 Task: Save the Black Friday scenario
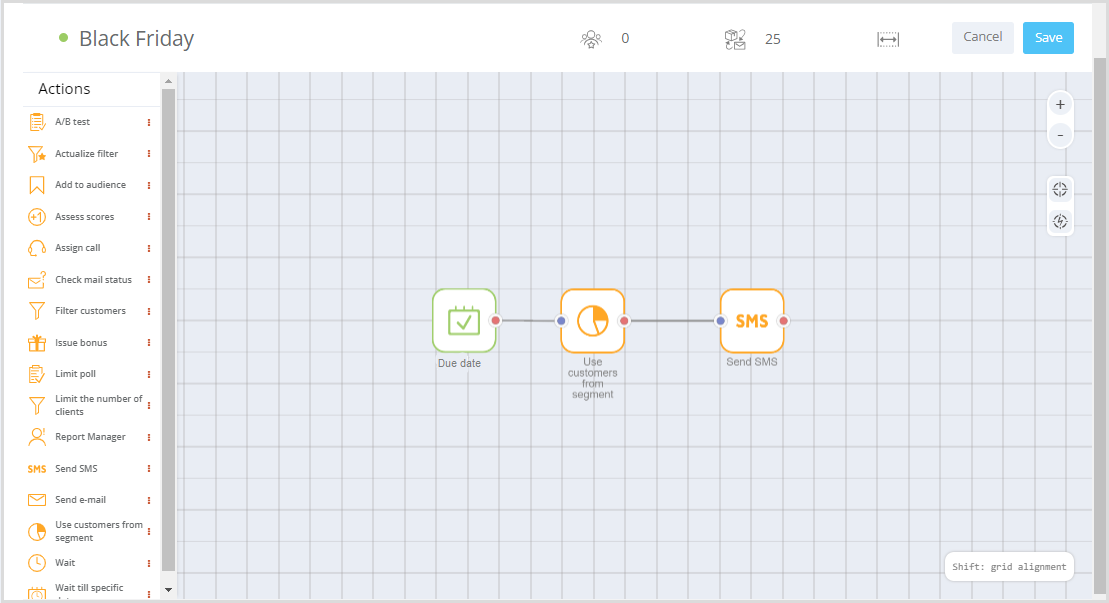point(1048,38)
